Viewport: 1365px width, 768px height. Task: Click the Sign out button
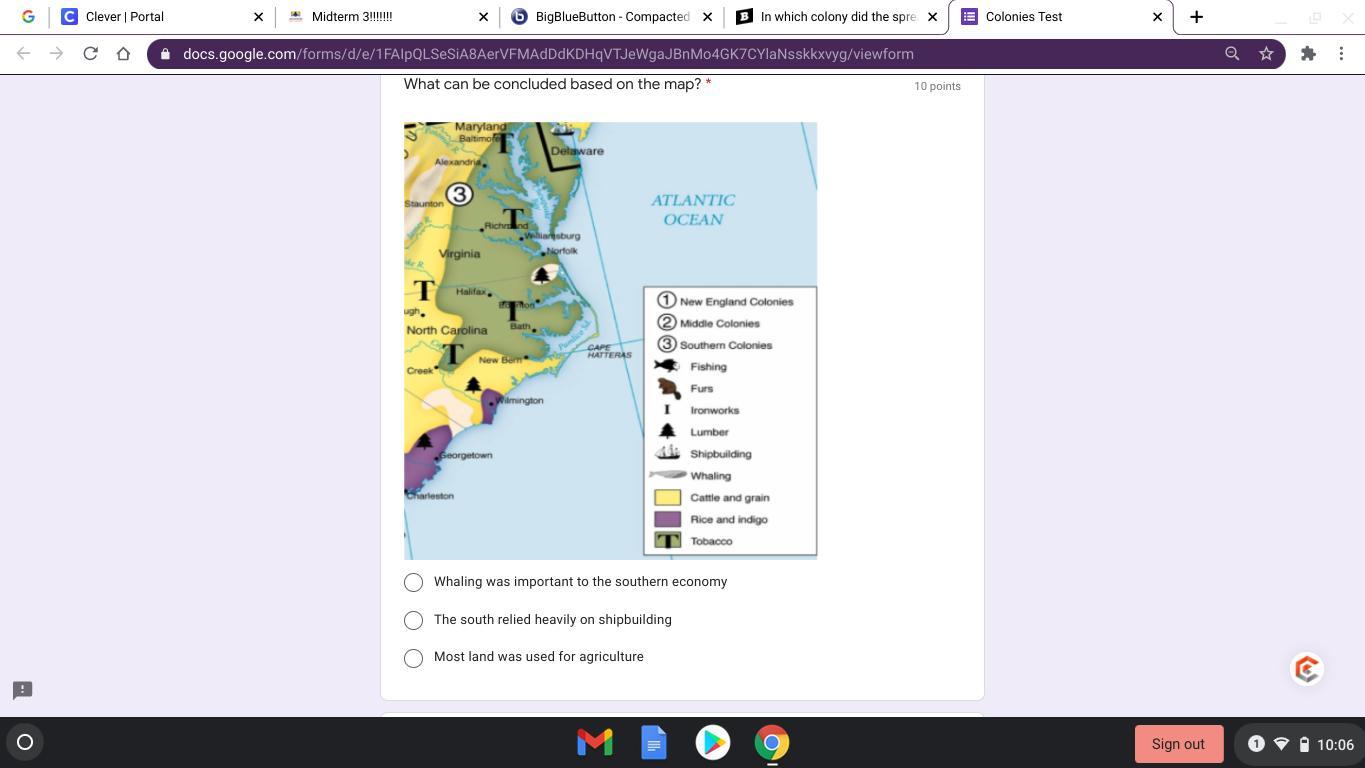coord(1178,744)
